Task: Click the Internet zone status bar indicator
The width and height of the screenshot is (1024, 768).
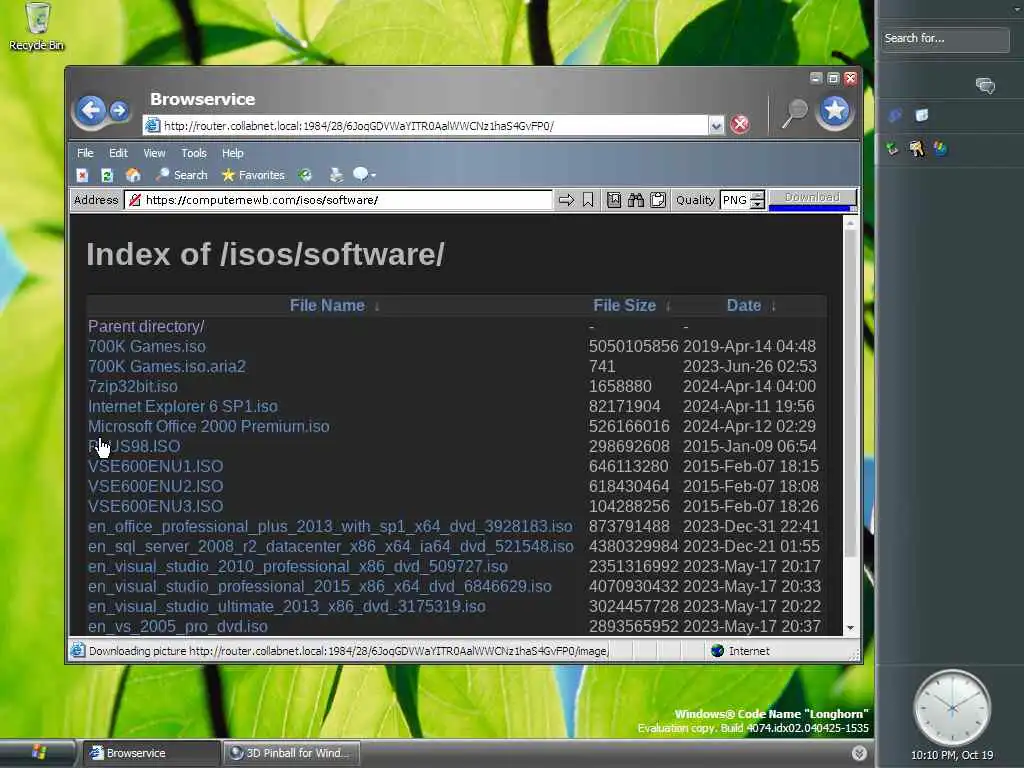Action: pyautogui.click(x=741, y=651)
